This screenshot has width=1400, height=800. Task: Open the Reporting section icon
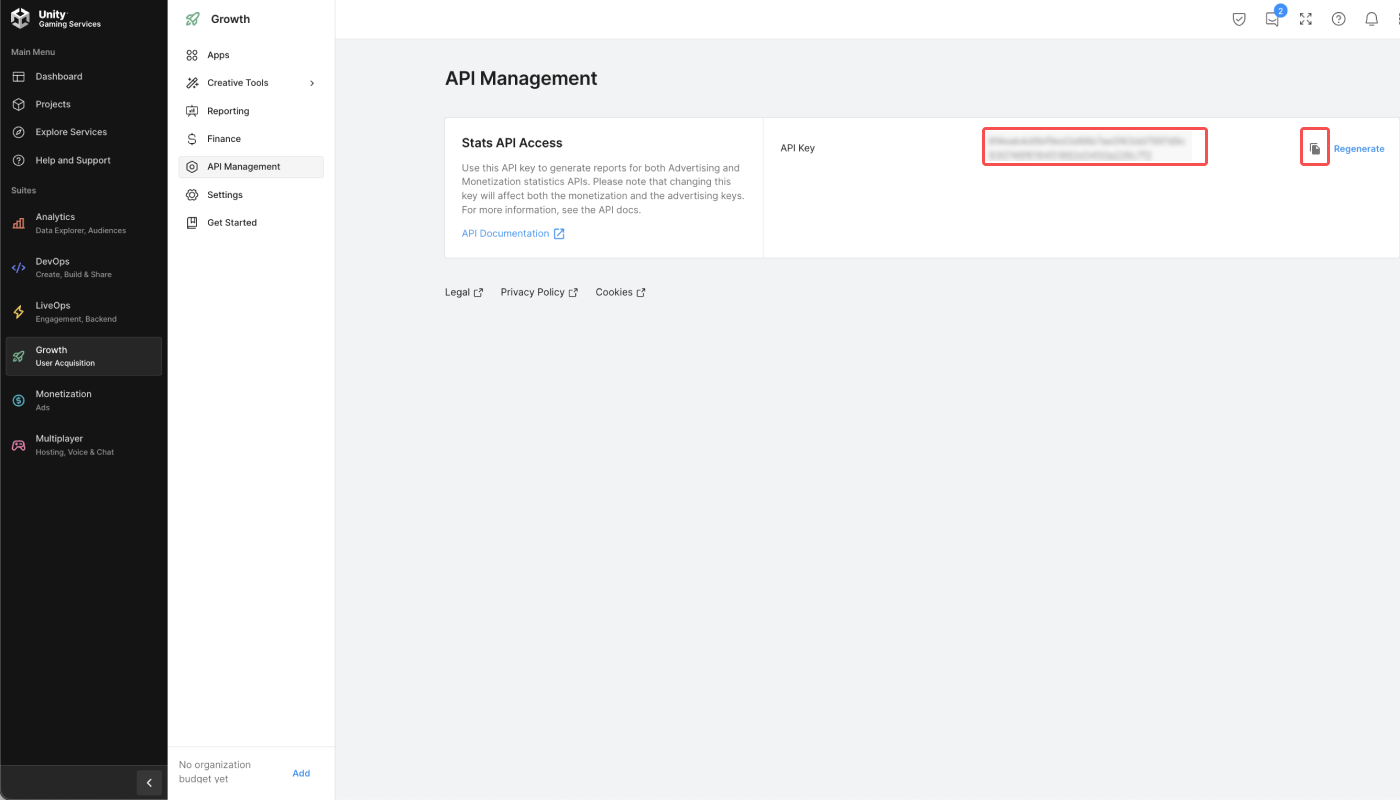pos(191,110)
